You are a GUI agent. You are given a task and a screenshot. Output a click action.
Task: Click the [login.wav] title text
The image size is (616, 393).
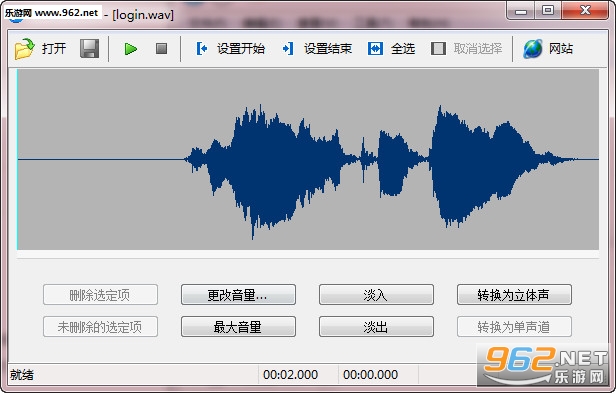(143, 15)
